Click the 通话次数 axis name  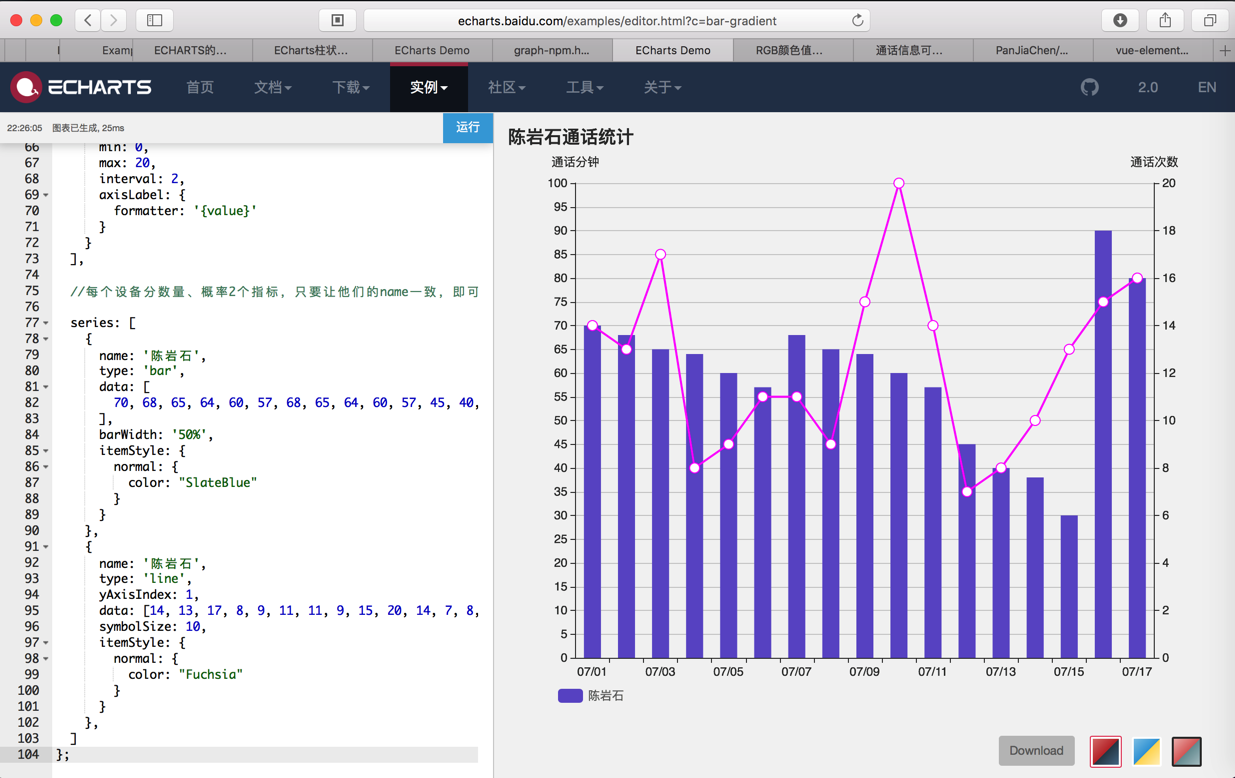click(1154, 162)
